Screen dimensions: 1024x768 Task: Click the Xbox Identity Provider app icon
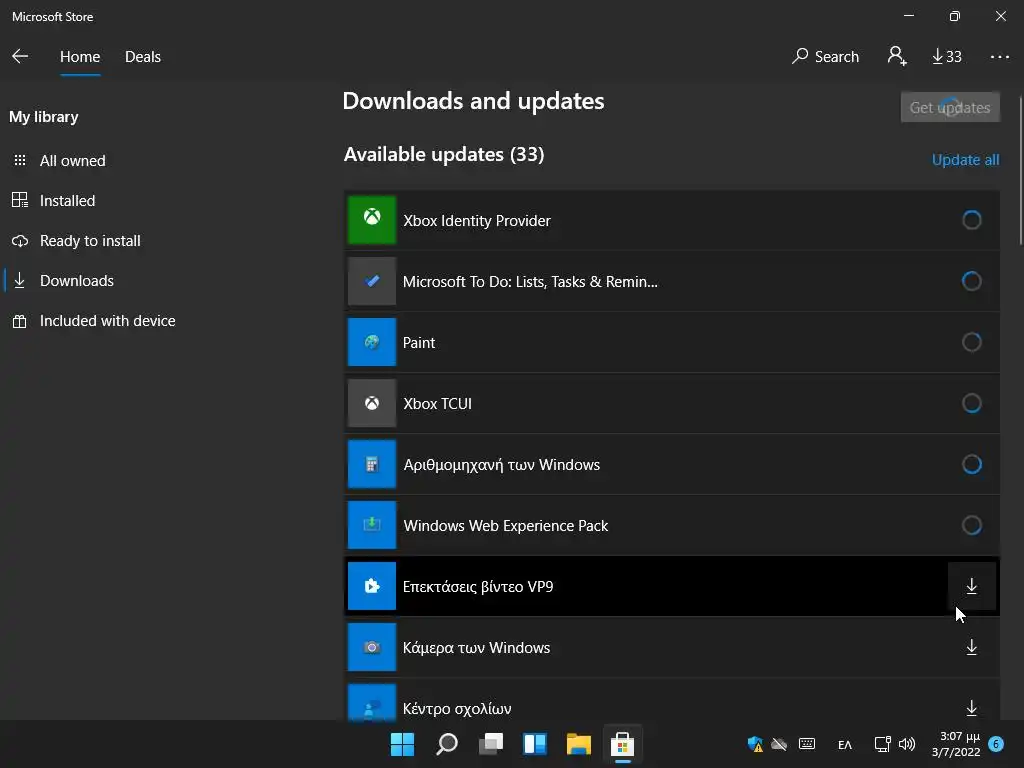(372, 220)
